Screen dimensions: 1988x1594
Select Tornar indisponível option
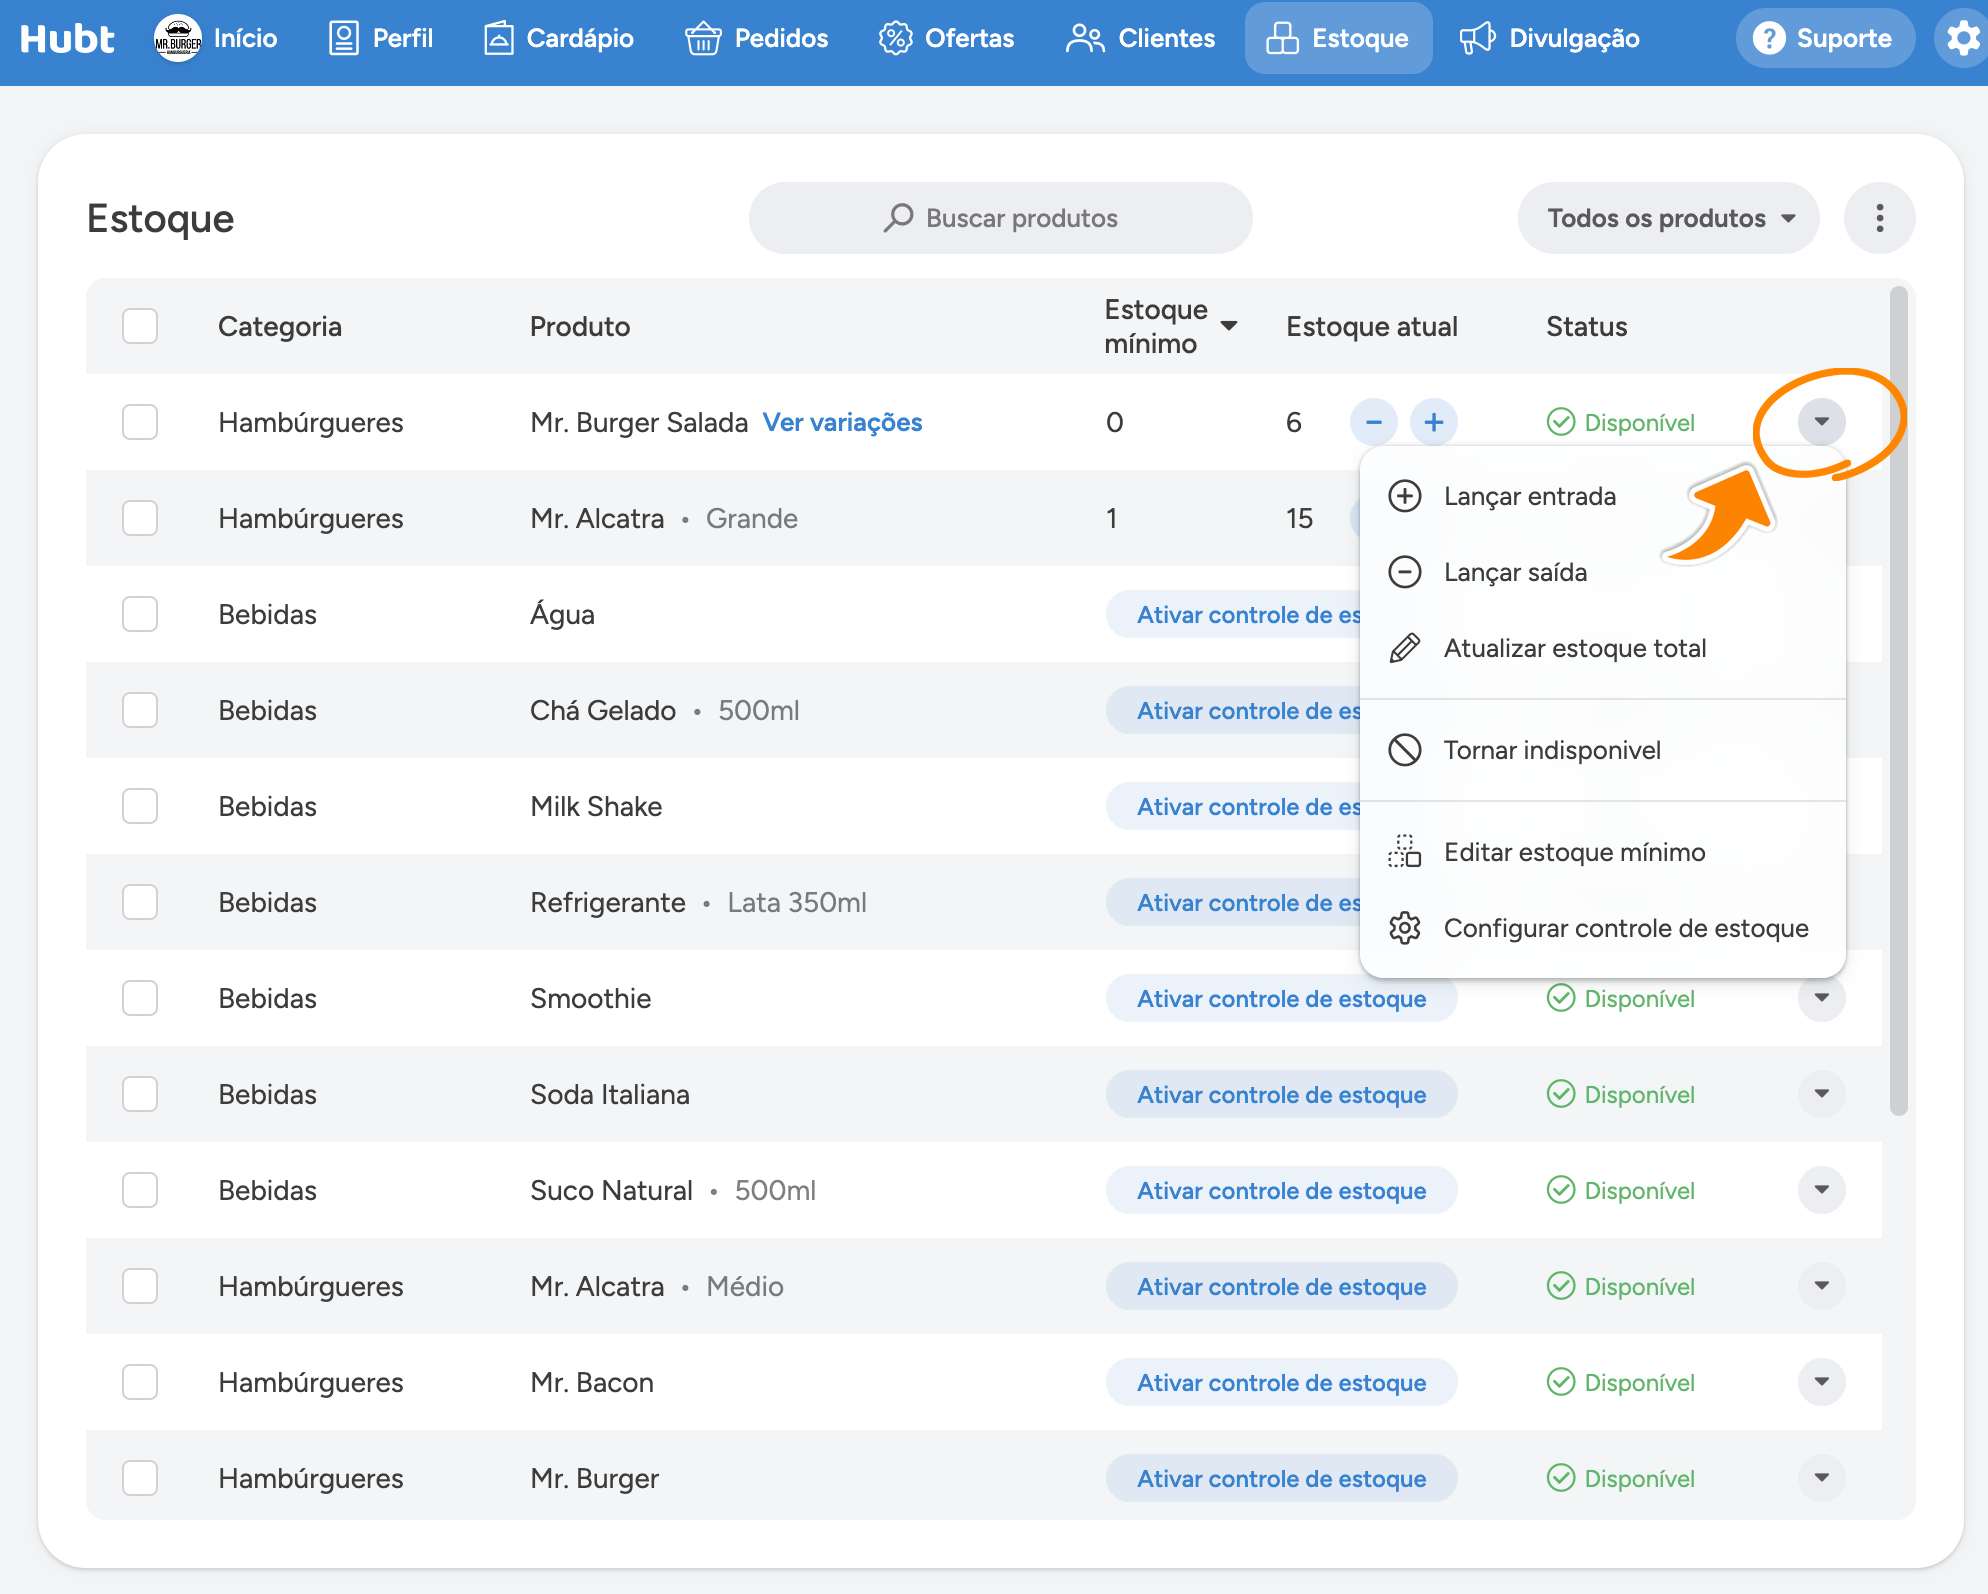click(x=1602, y=750)
